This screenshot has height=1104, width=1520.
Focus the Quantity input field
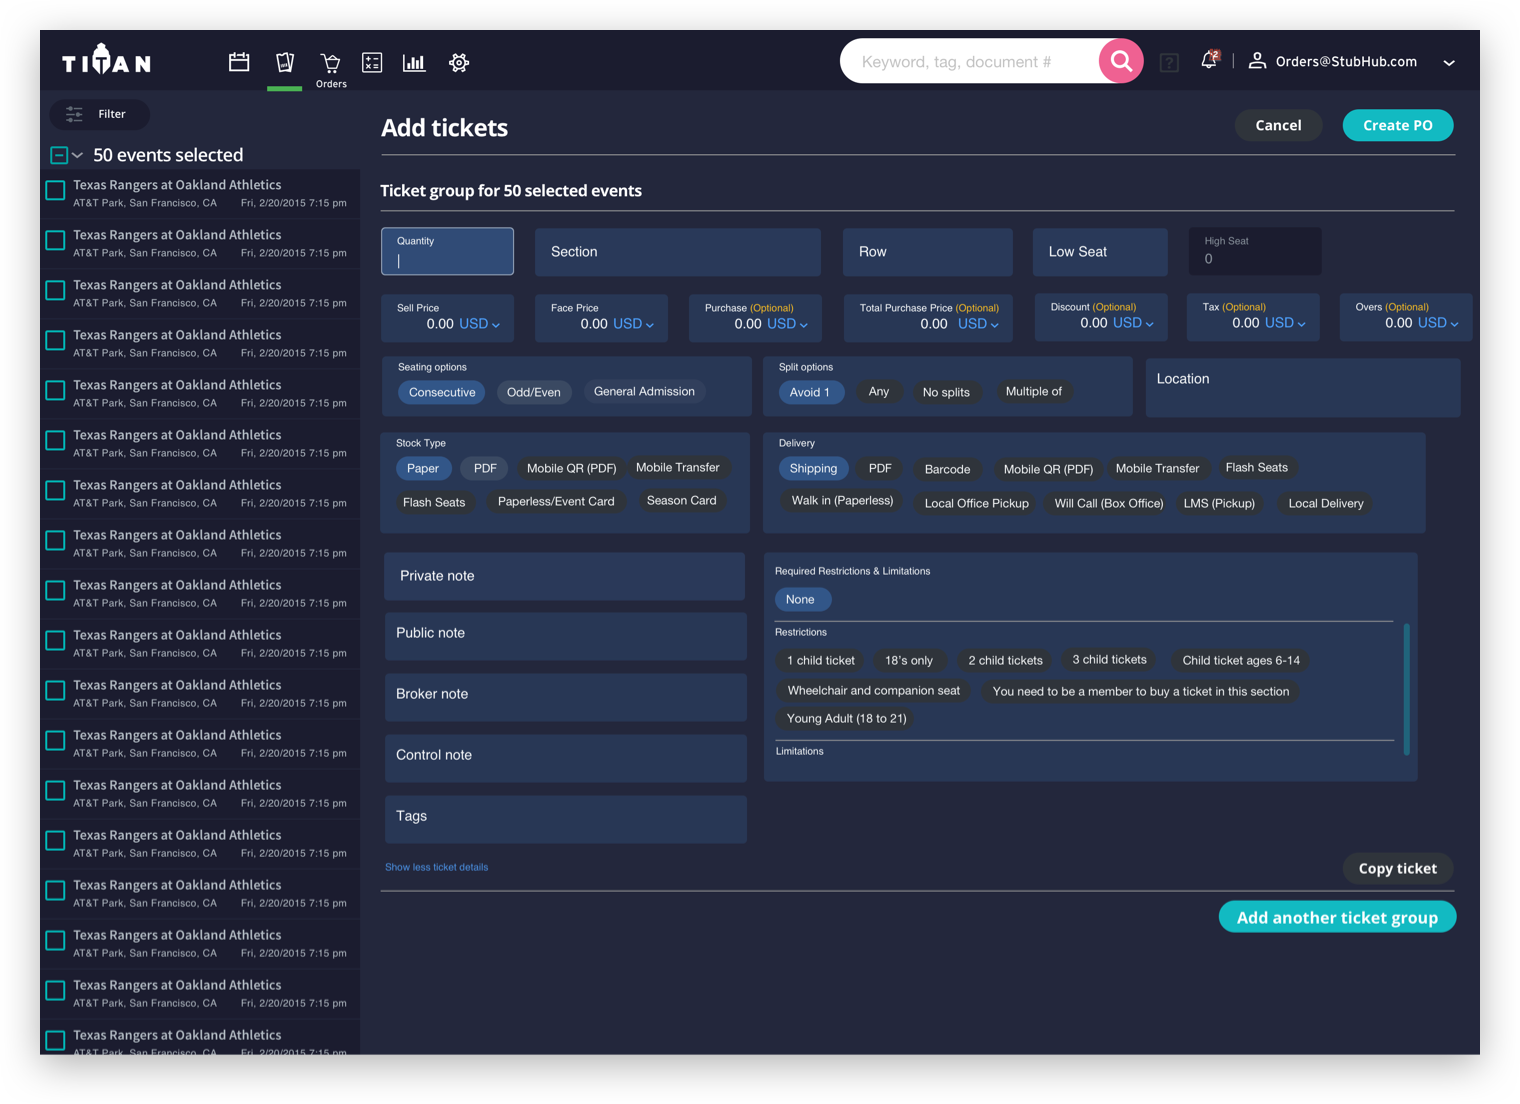(x=447, y=251)
